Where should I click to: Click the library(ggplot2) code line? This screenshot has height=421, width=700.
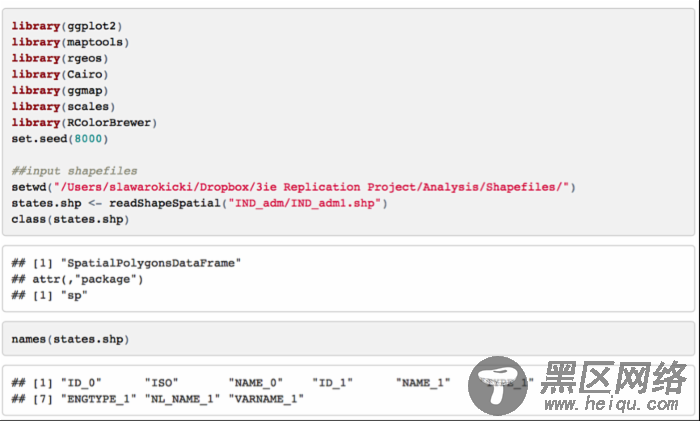pyautogui.click(x=67, y=26)
